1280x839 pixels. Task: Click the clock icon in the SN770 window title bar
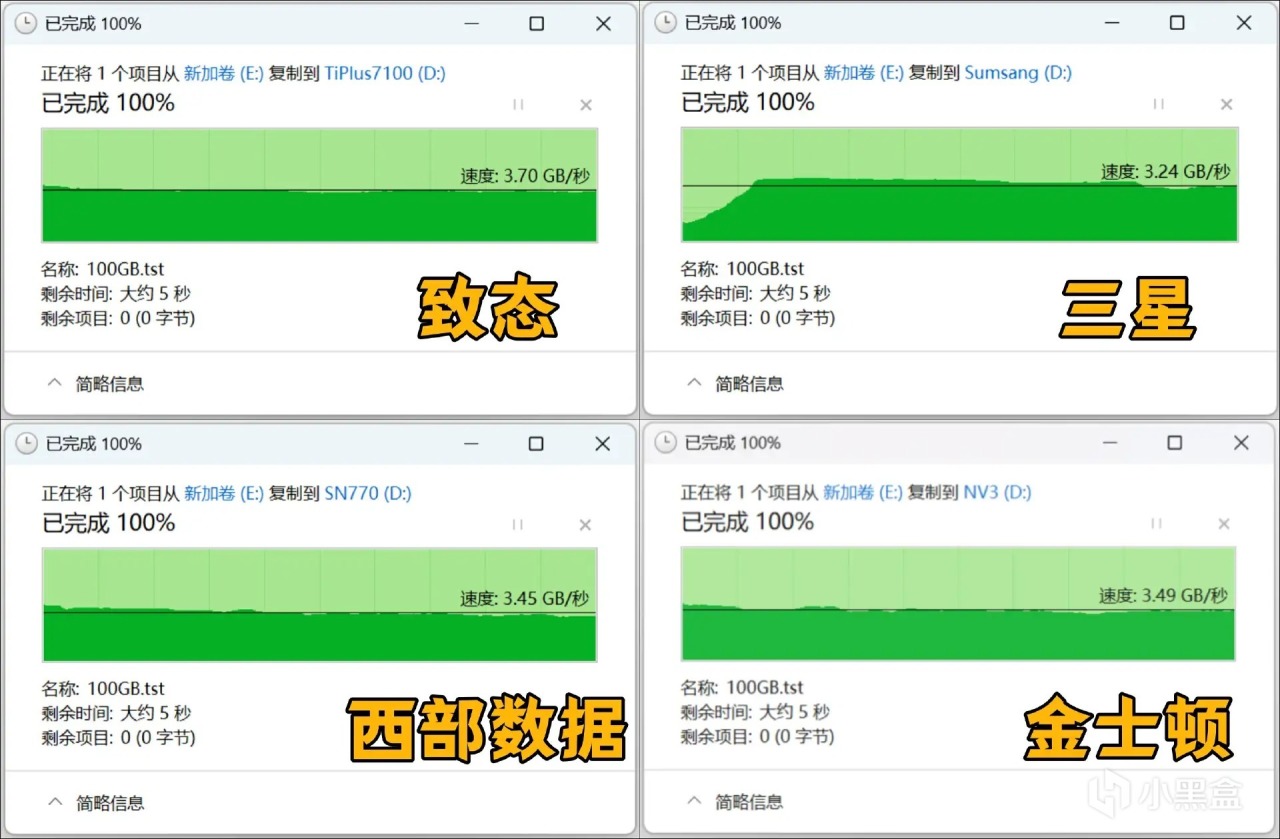point(26,443)
